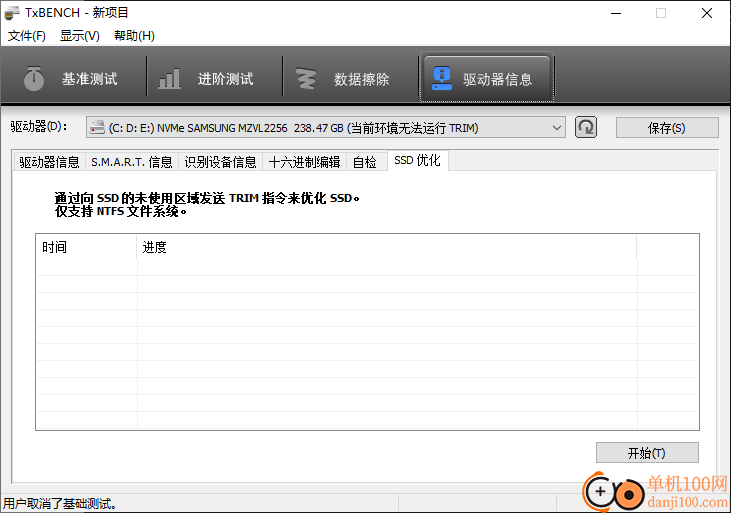Click the 驱动器(D): label

[x=39, y=126]
